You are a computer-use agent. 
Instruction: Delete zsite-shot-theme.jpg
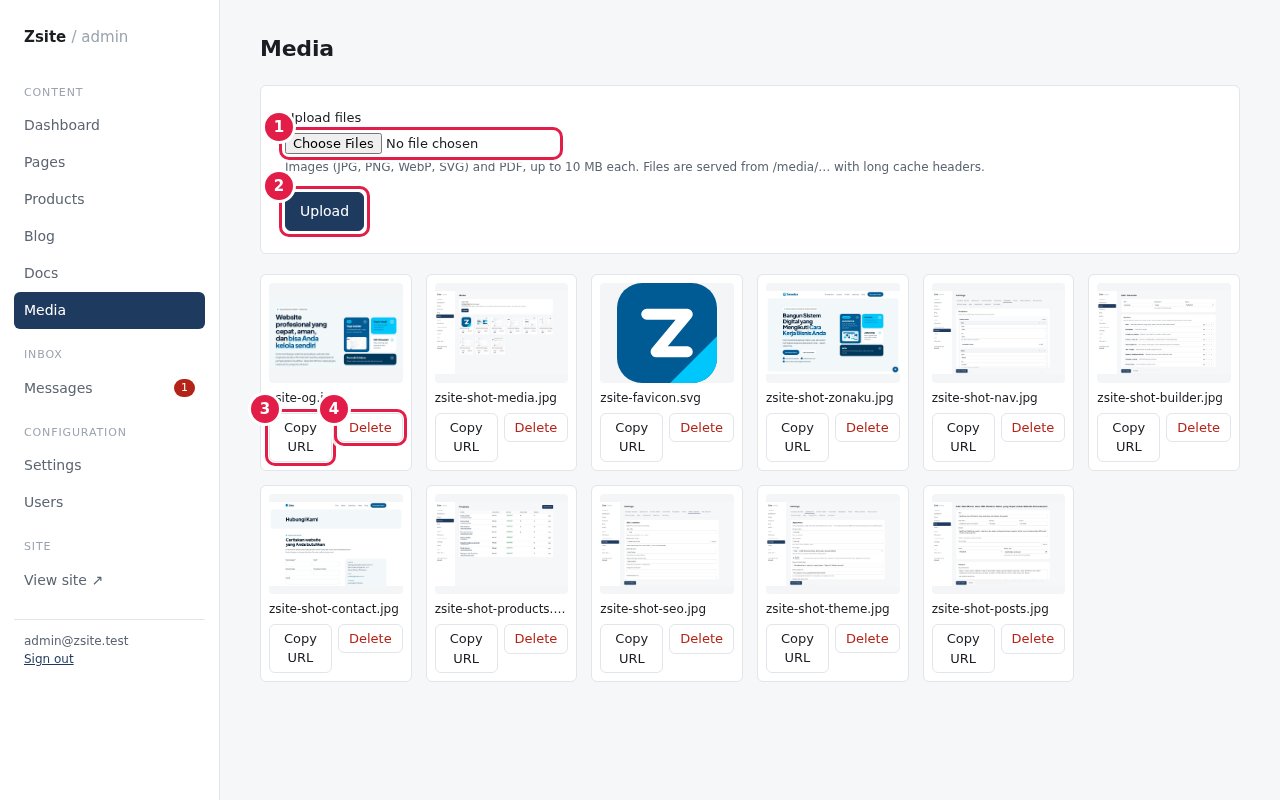point(867,638)
